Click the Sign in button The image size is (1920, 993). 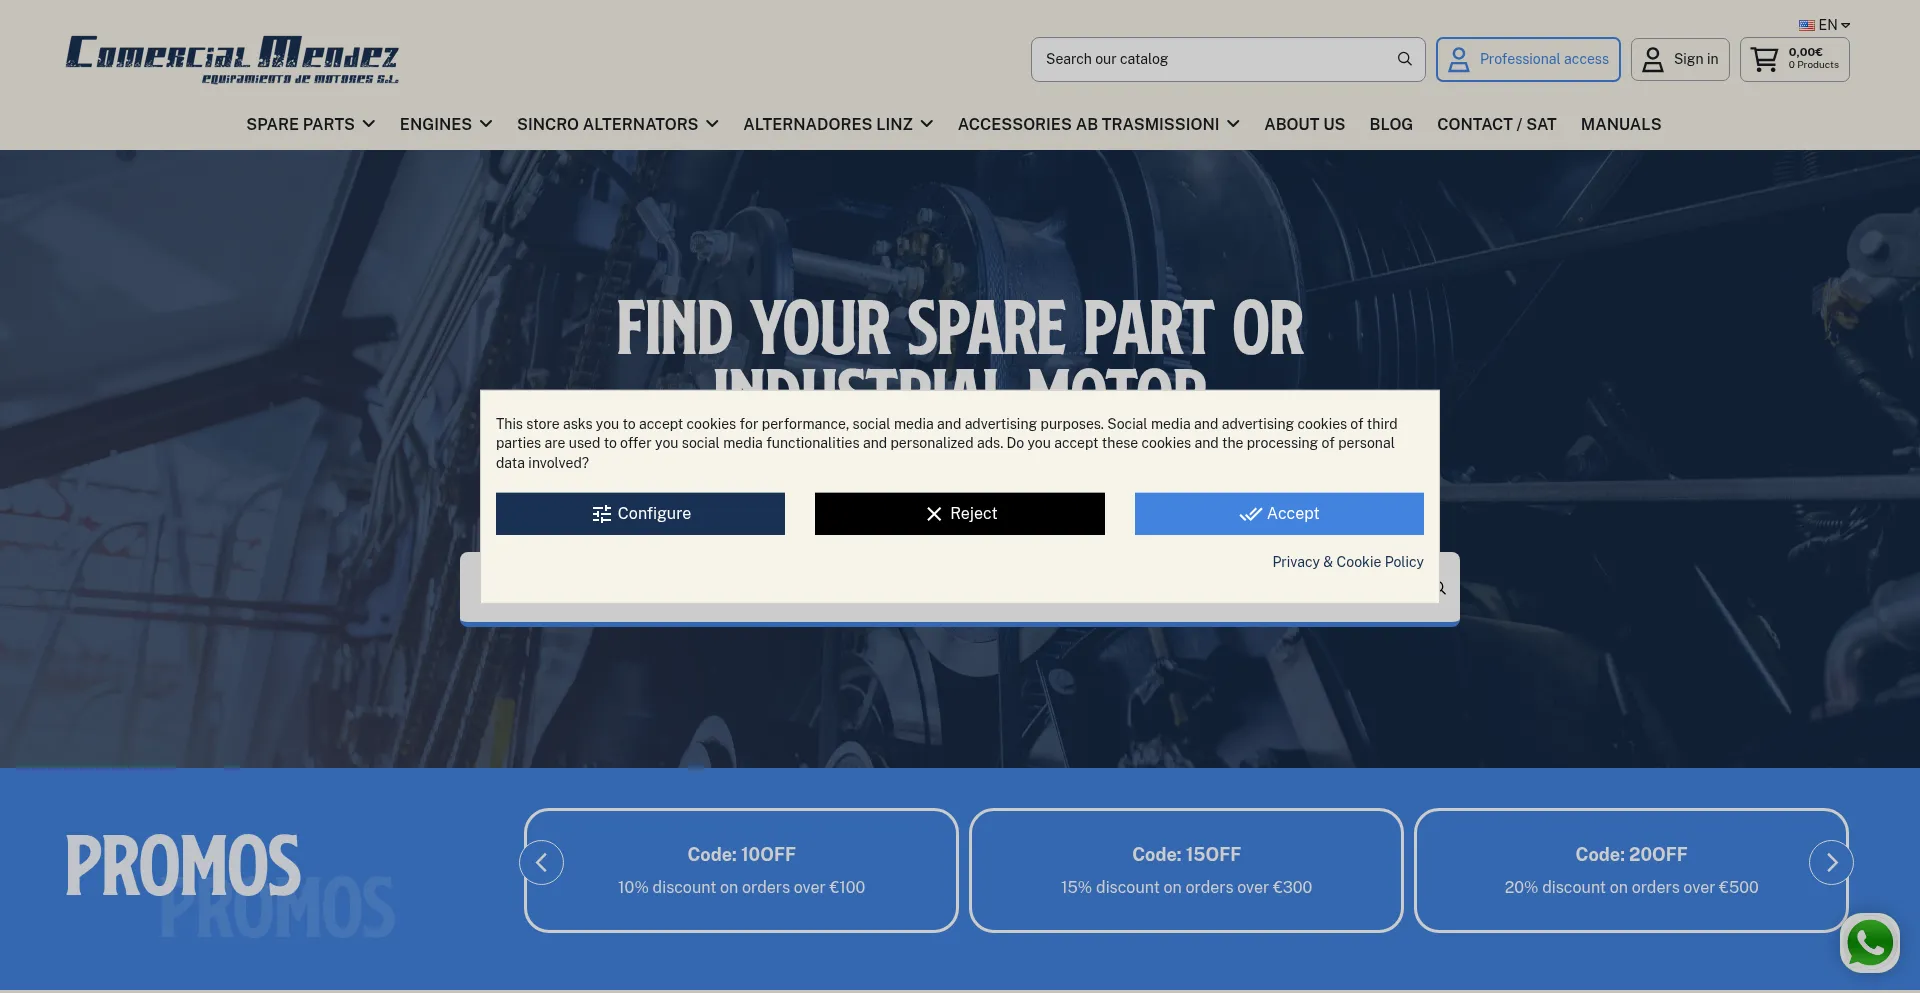pos(1680,59)
